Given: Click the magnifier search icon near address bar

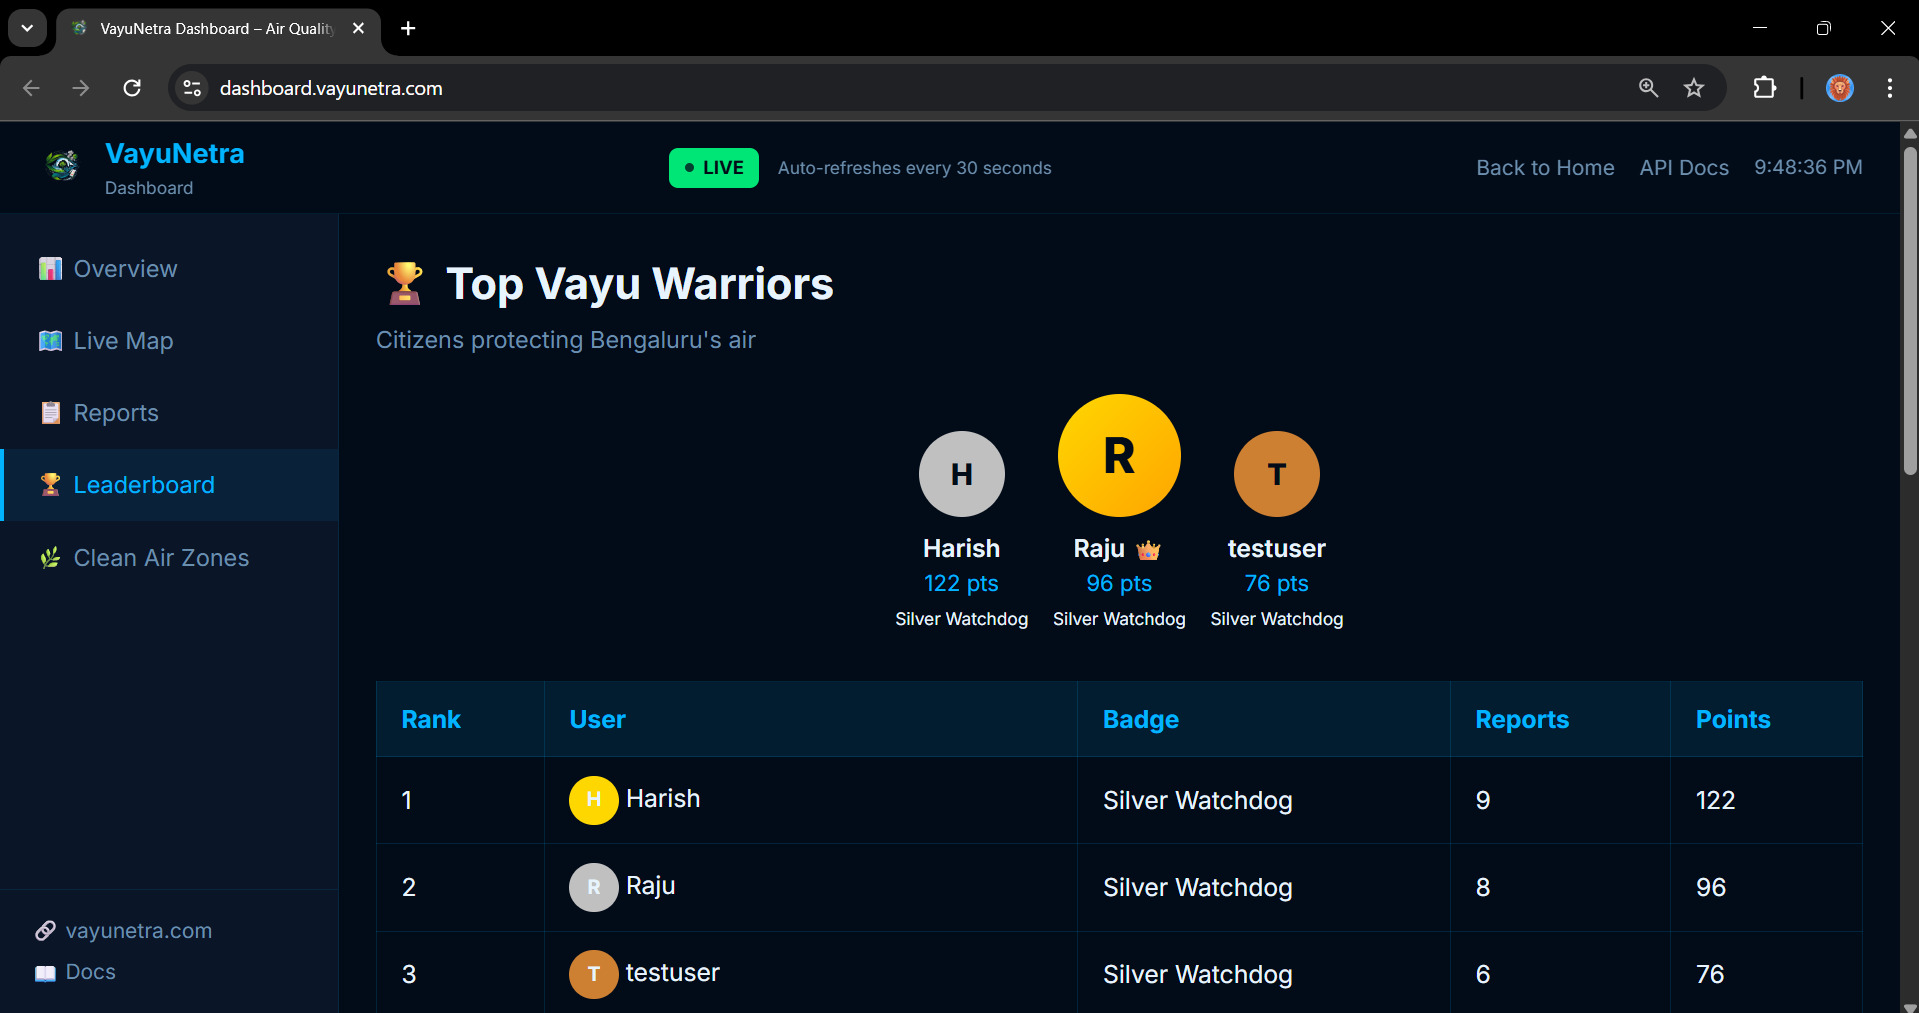Looking at the screenshot, I should coord(1648,88).
